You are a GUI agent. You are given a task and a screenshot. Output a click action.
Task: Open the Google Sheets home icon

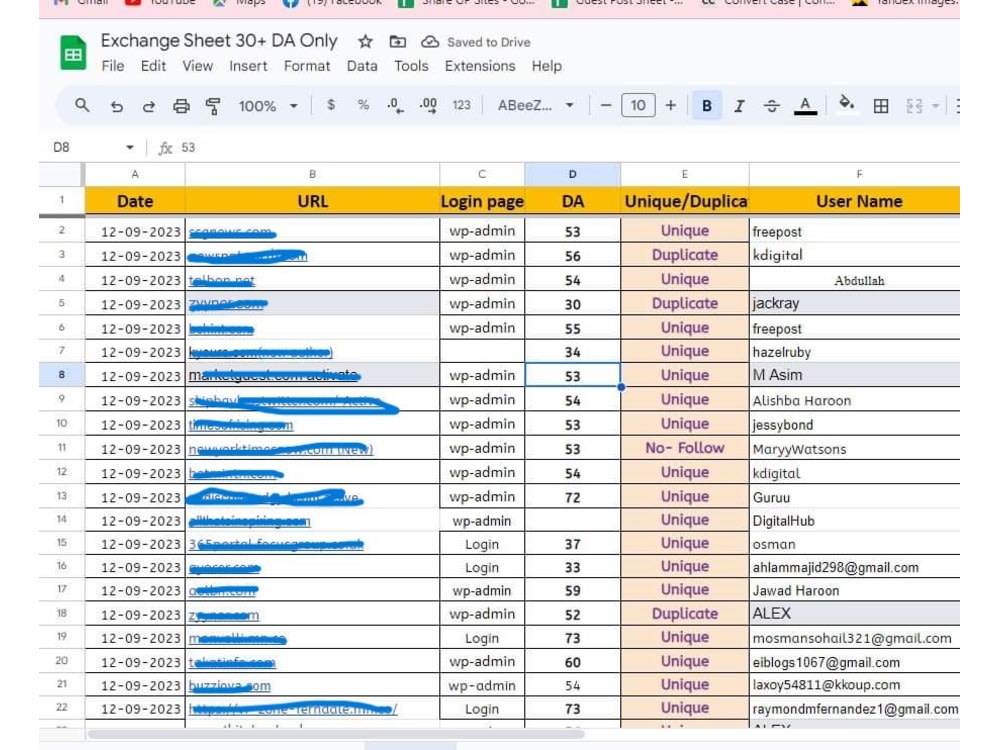pyautogui.click(x=73, y=53)
